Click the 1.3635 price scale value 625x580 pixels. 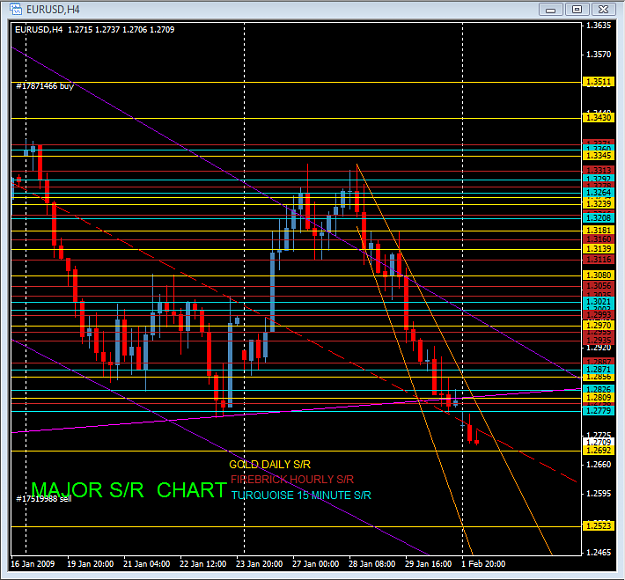(x=598, y=26)
